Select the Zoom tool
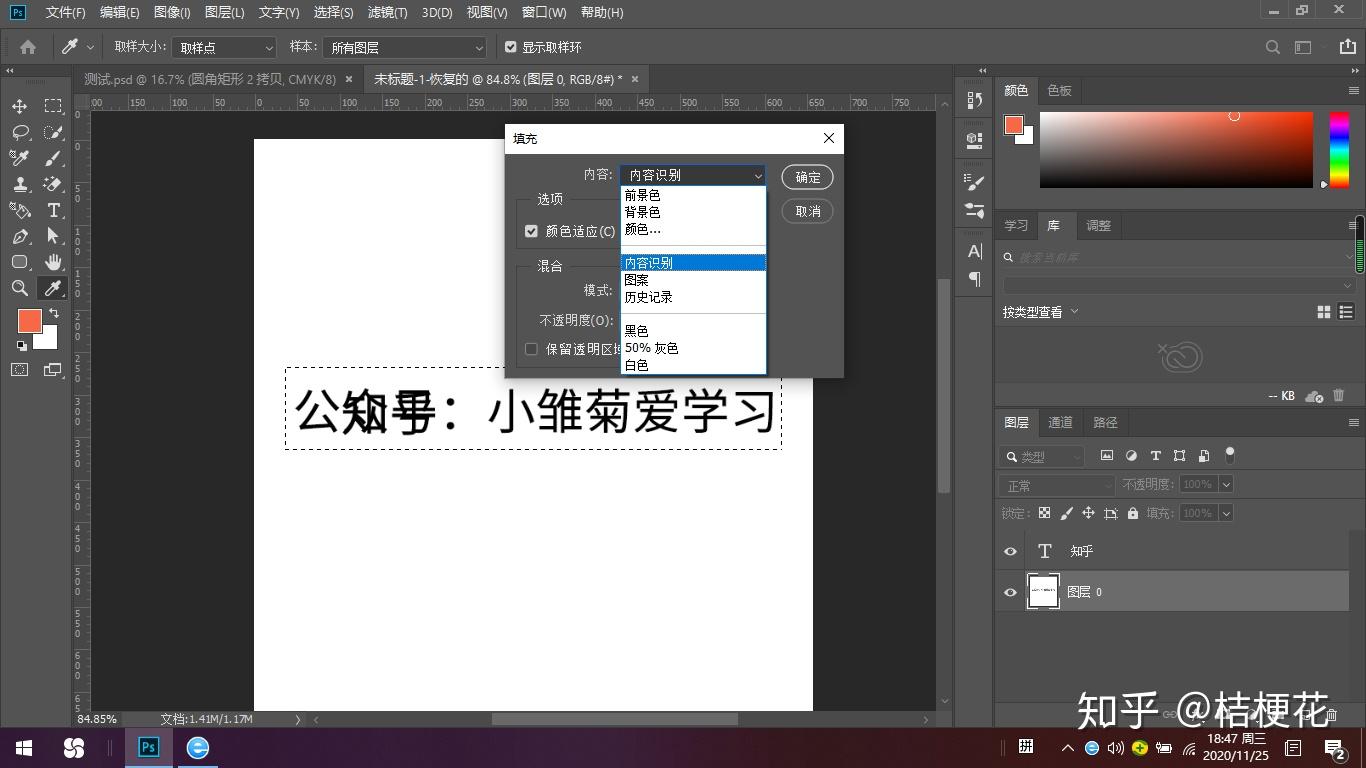1366x768 pixels. 20,288
